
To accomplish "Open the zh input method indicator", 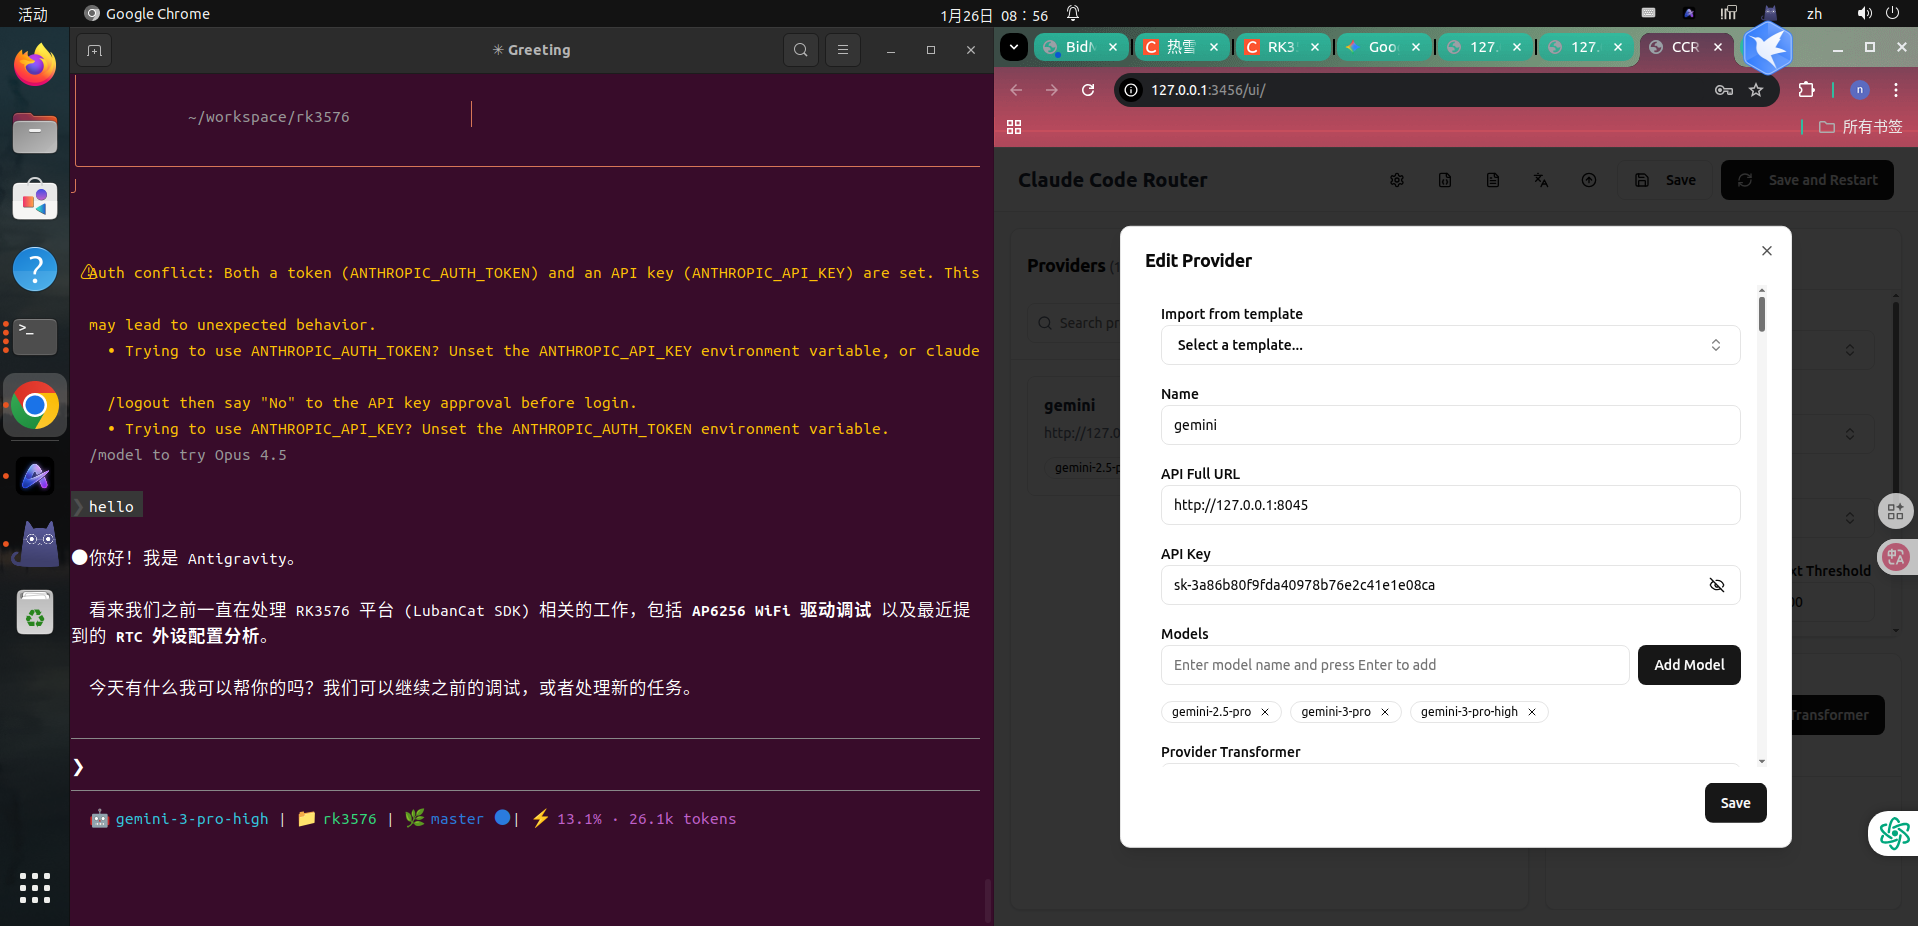I will click(x=1814, y=14).
